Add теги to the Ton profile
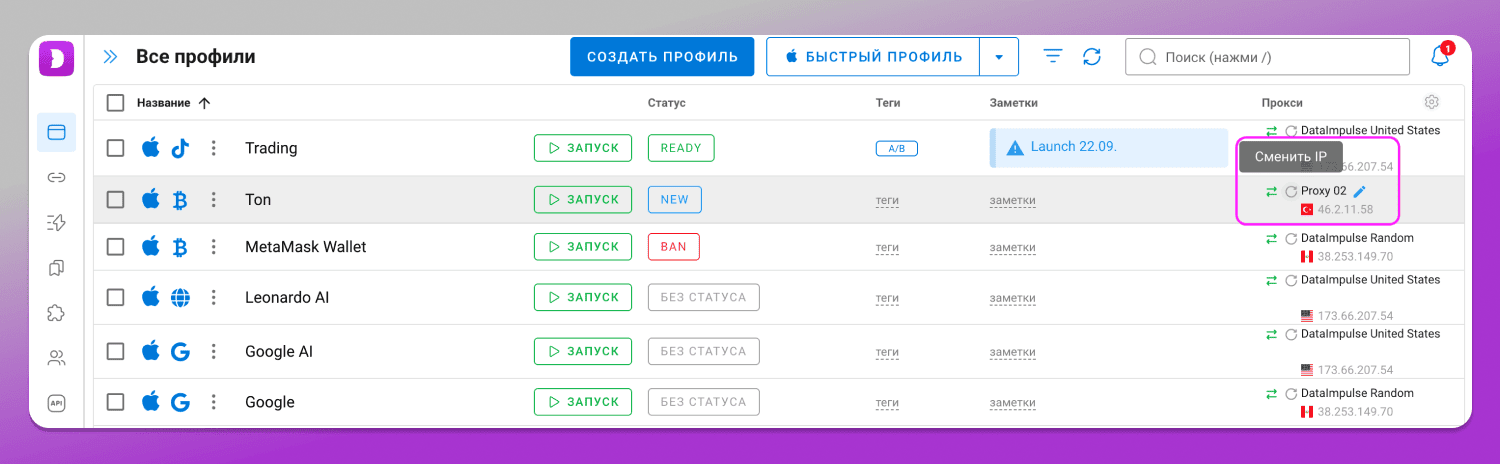 tap(888, 200)
